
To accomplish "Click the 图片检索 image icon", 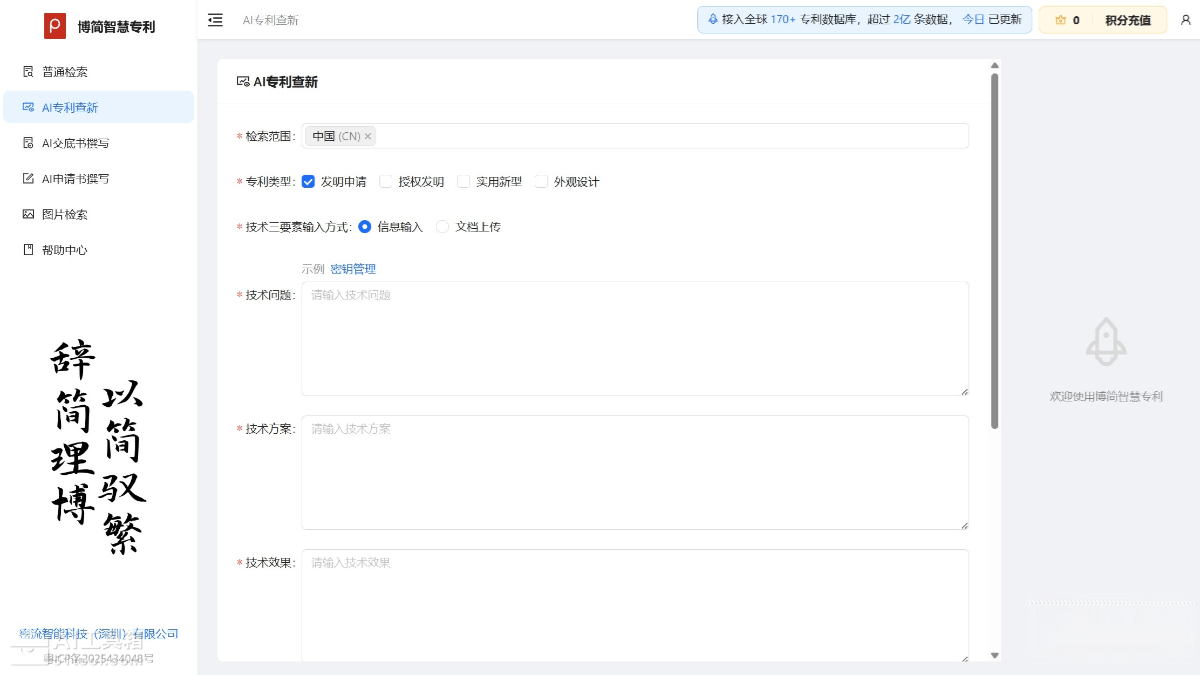I will 29,214.
